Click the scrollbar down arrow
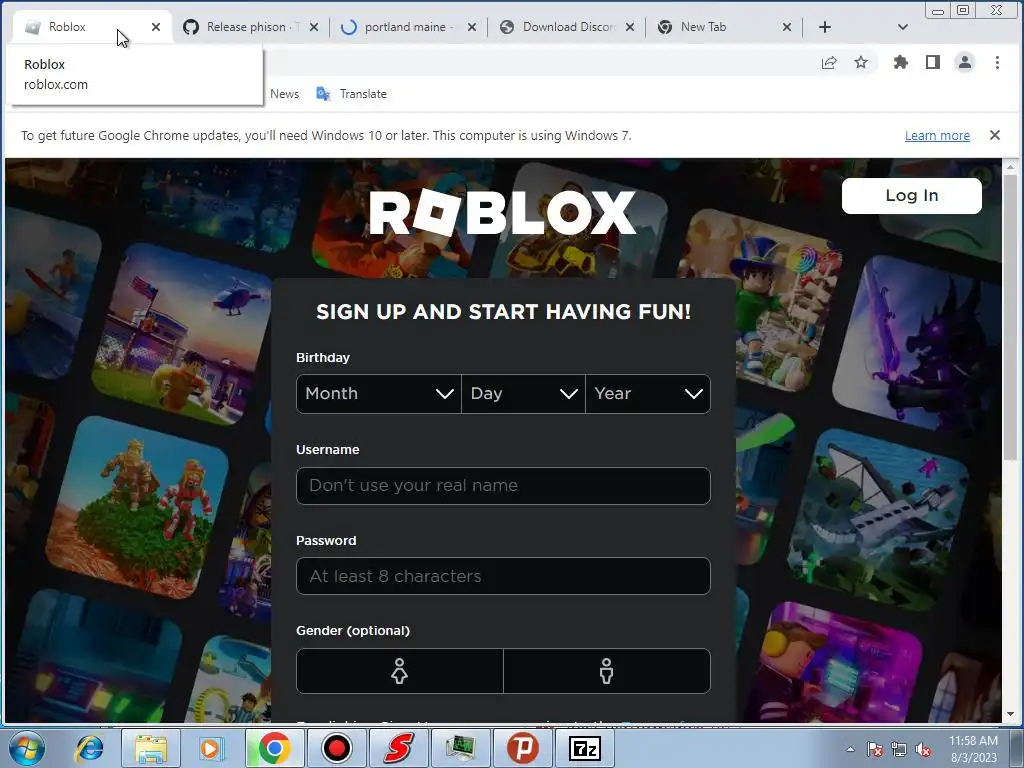The width and height of the screenshot is (1024, 768). (1010, 714)
